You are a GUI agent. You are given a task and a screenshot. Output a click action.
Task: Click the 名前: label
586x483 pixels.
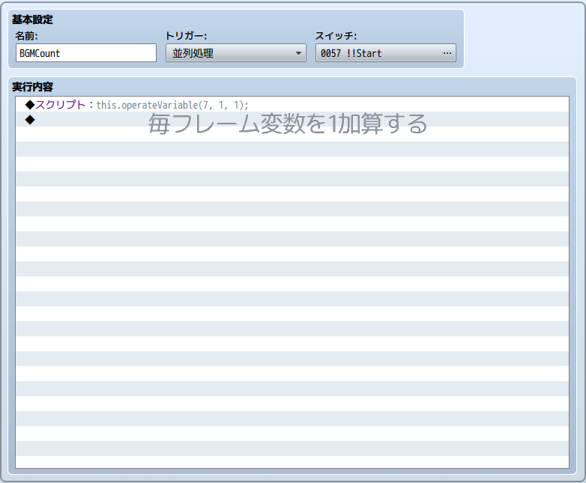point(26,36)
